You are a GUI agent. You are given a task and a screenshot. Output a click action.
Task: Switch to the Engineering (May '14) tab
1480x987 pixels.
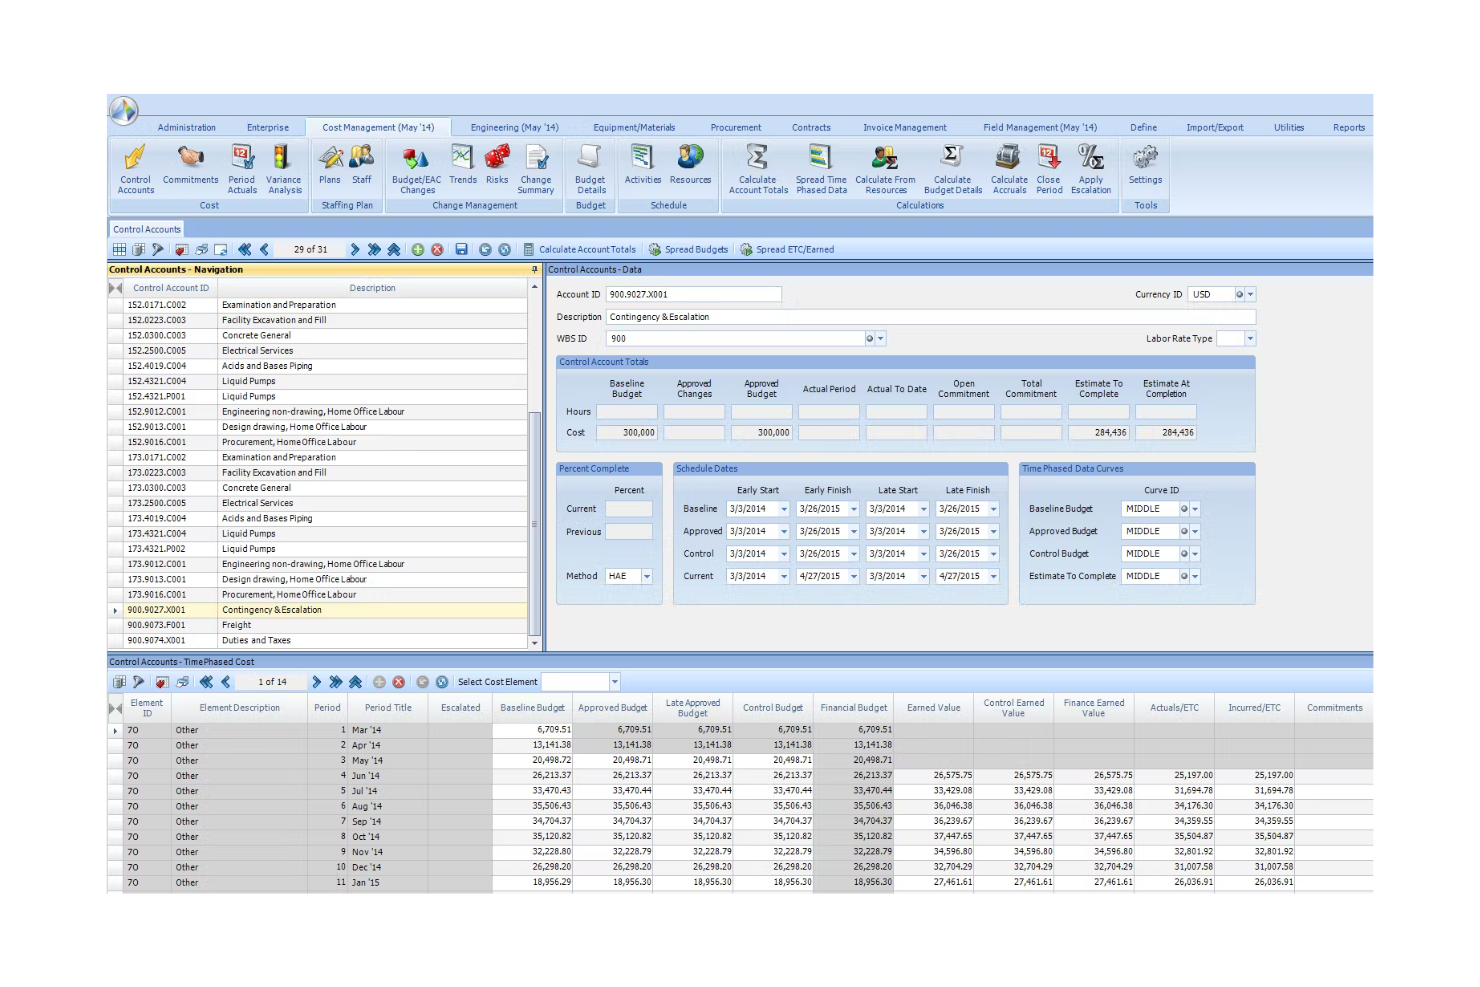pos(514,128)
